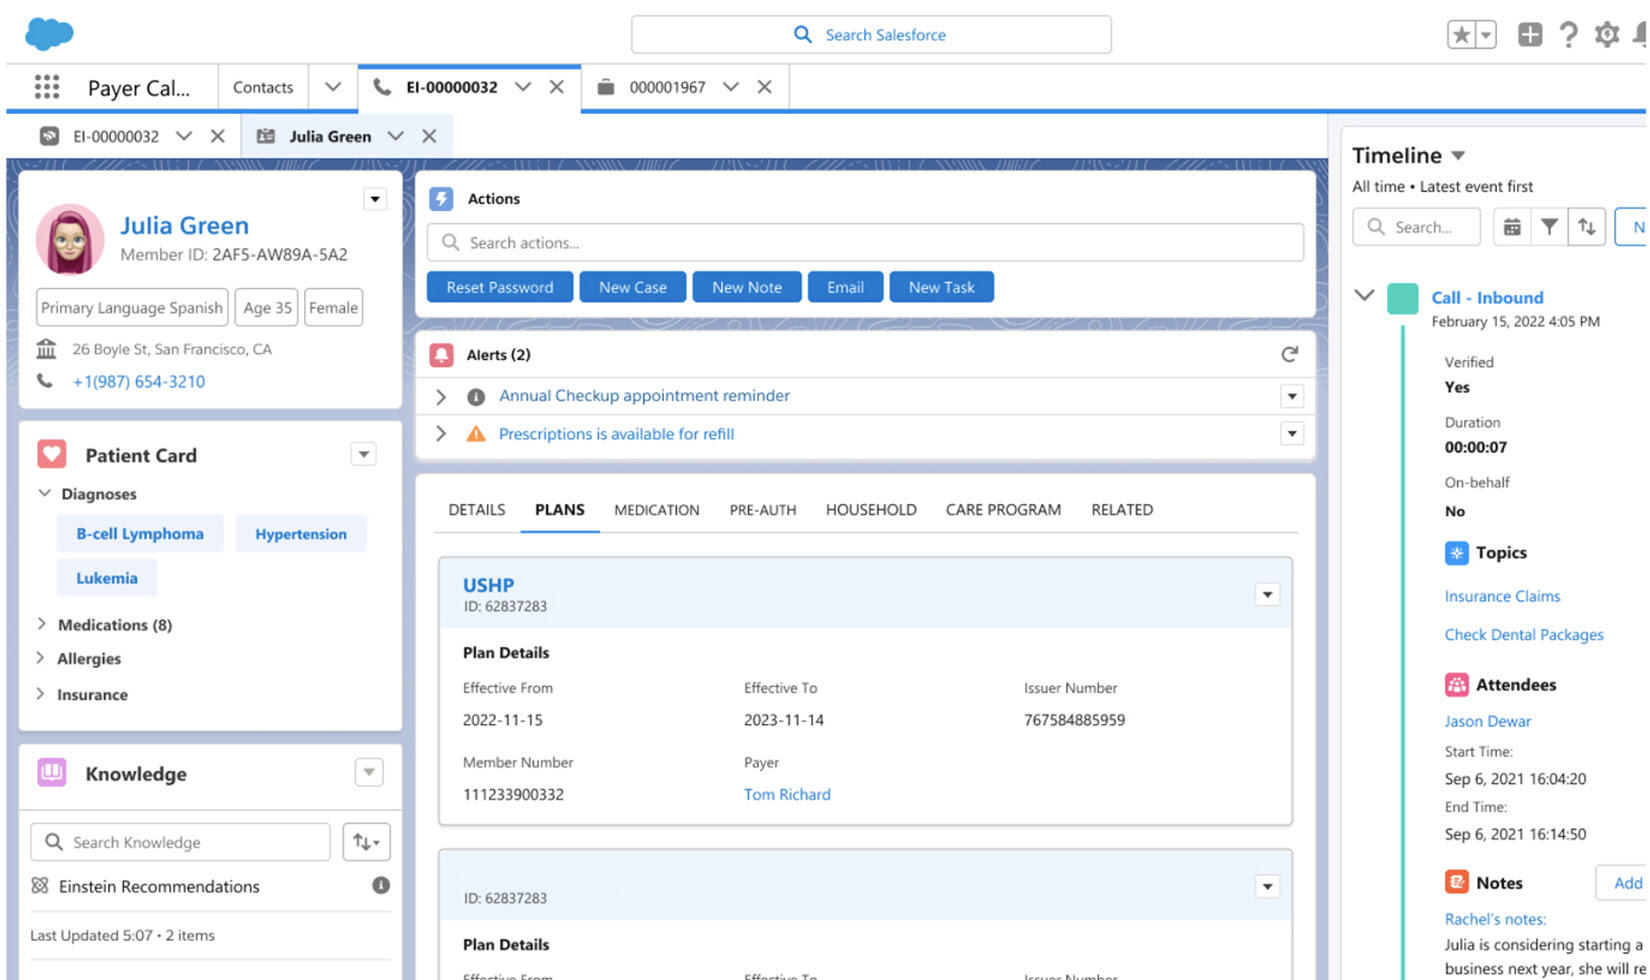Open Salesforce Setup via the gear icon
This screenshot has height=980, width=1650.
pyautogui.click(x=1606, y=34)
